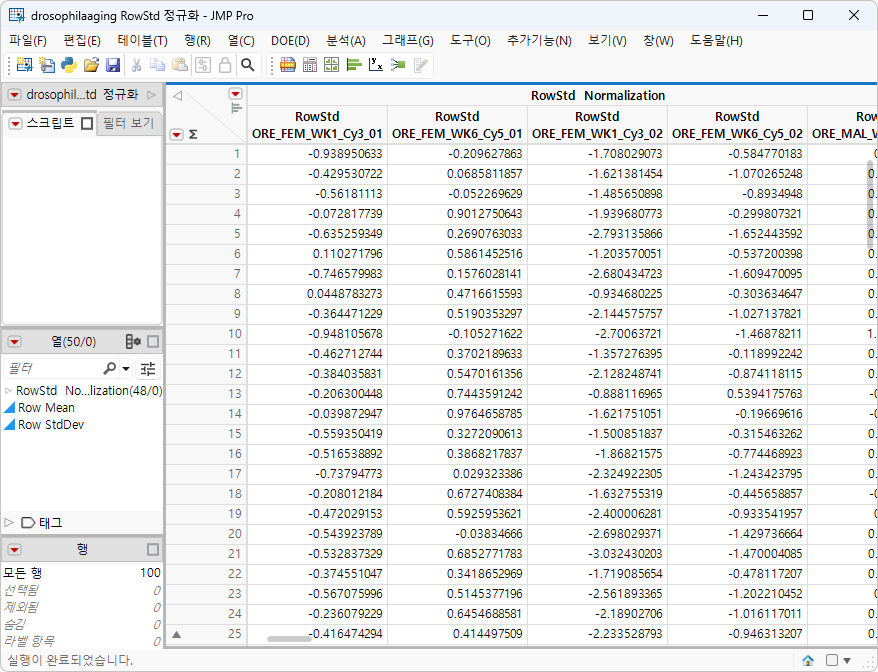Click the Paste clipboard icon
Screen dimensions: 878x672
(180, 65)
